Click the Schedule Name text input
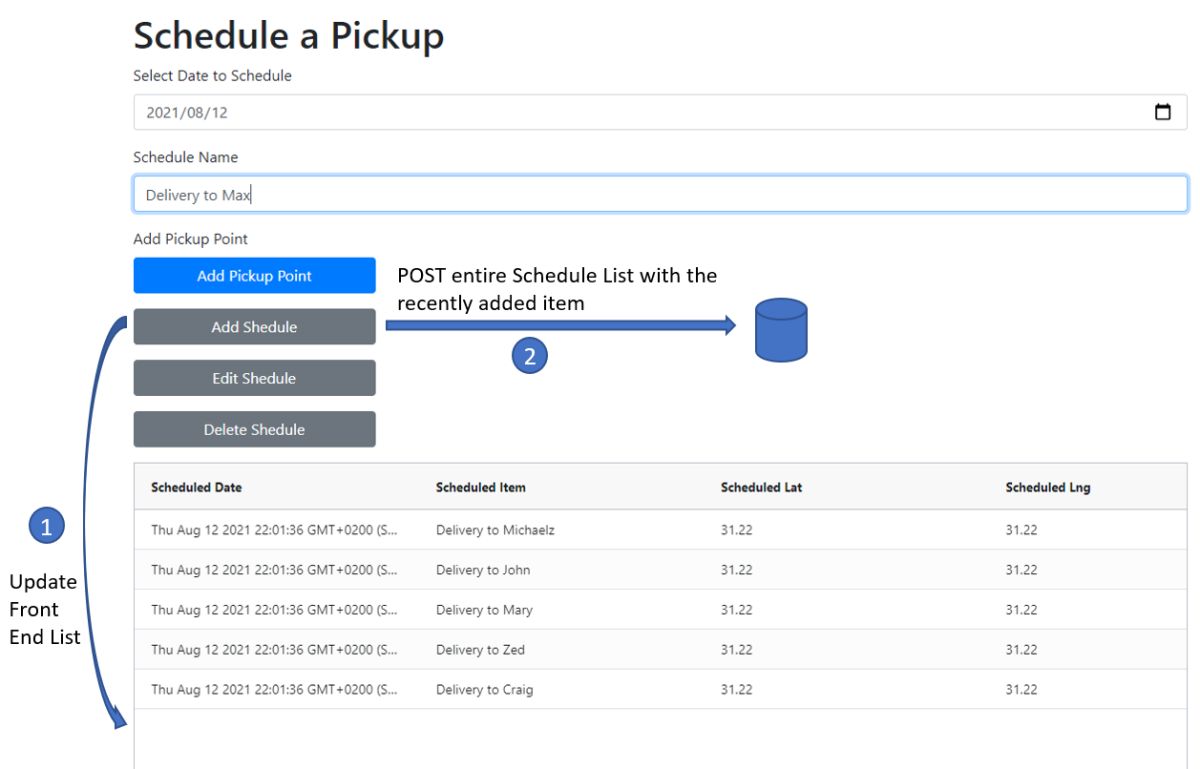Screen dimensions: 1200x769 pos(660,194)
